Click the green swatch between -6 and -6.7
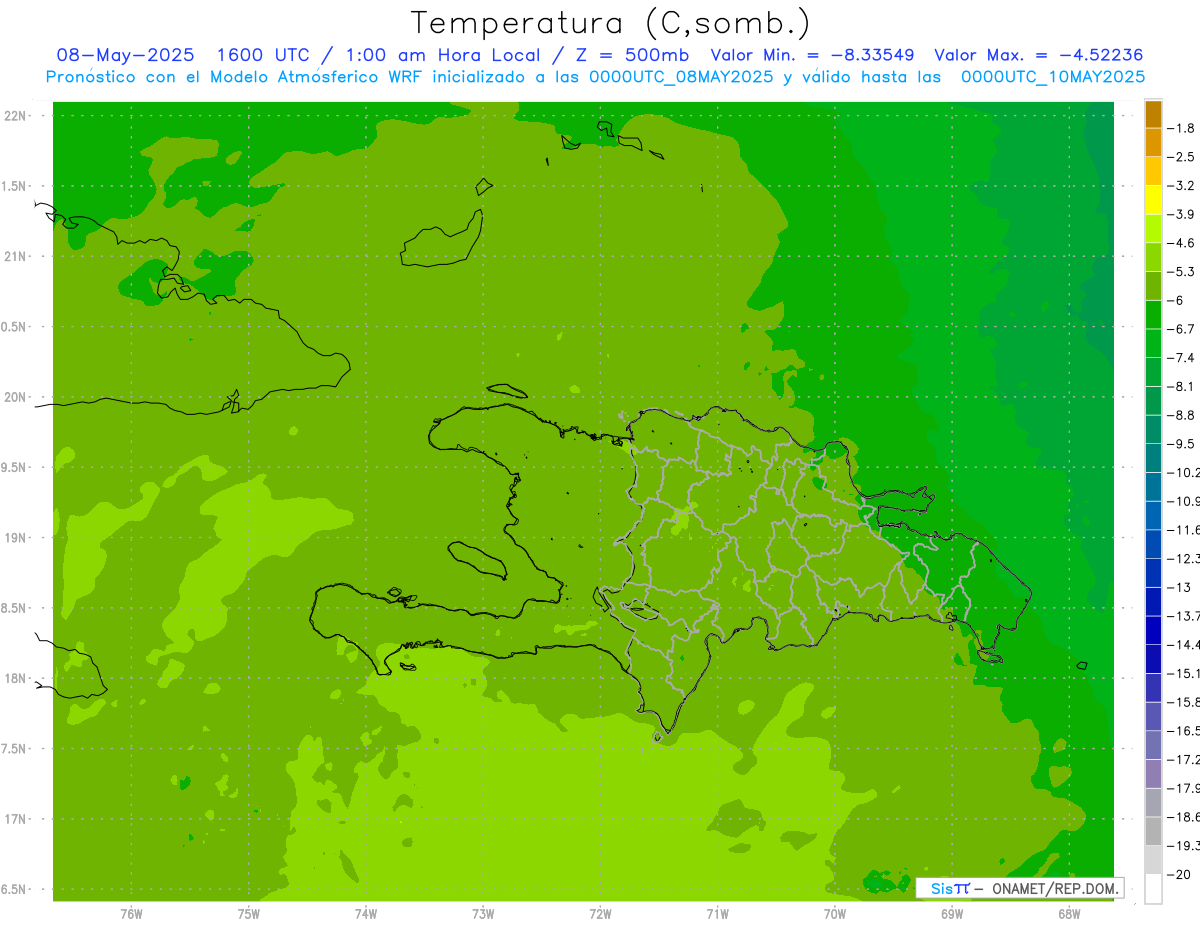 click(1154, 314)
